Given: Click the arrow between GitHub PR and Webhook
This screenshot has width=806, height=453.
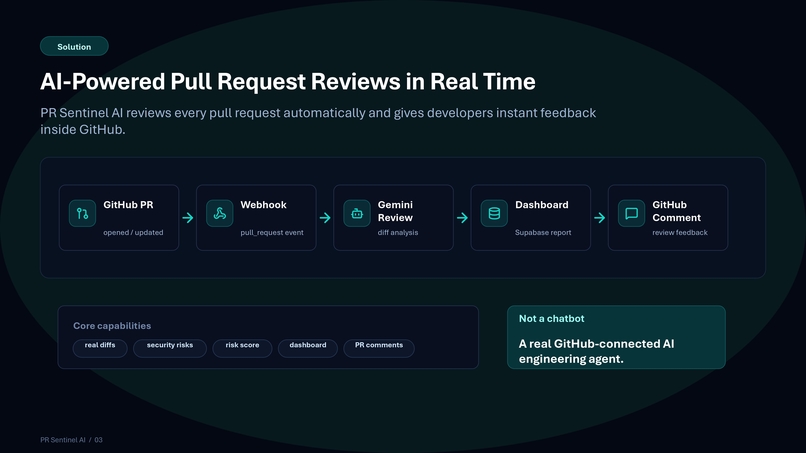Looking at the screenshot, I should pyautogui.click(x=188, y=218).
